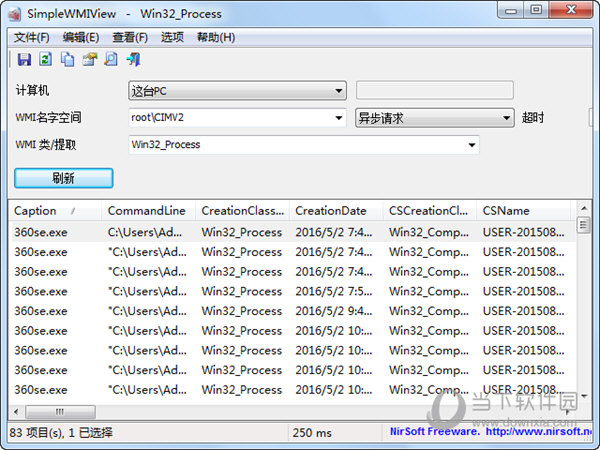Sort by the CreationClass... column header

242,210
